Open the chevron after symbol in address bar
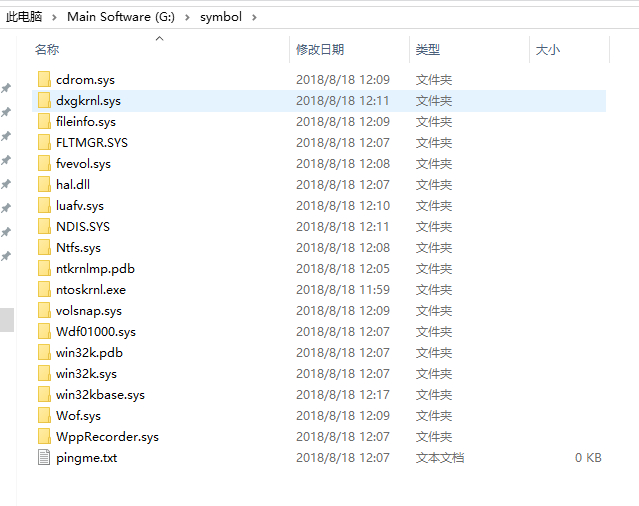 pyautogui.click(x=253, y=17)
